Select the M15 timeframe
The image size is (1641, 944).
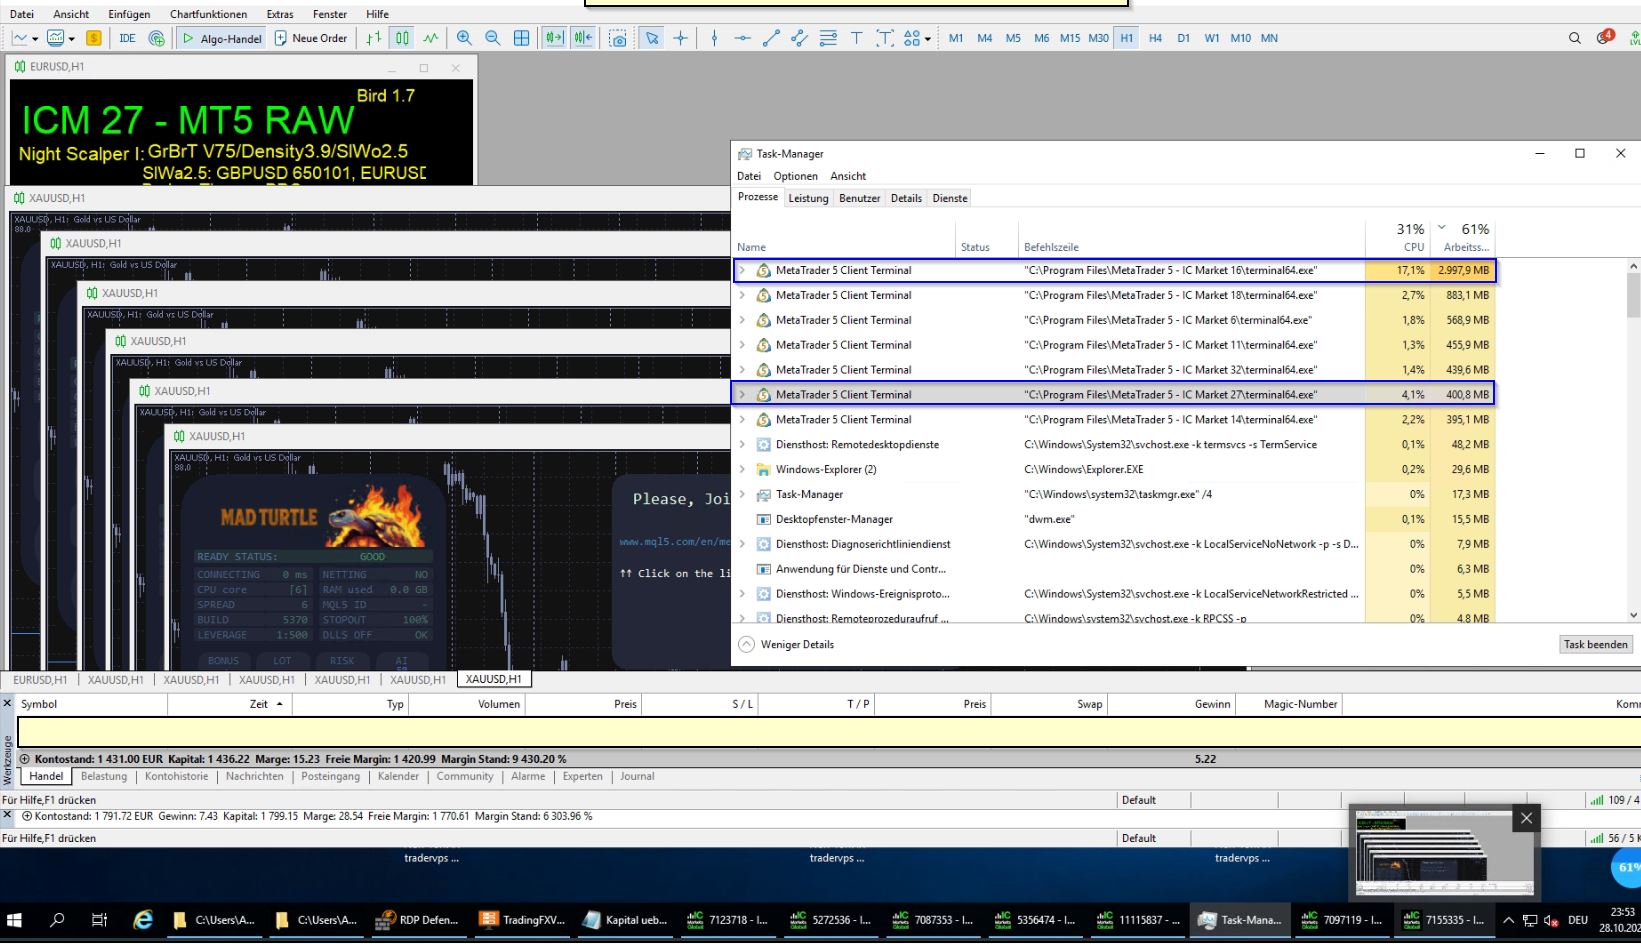tap(1069, 38)
